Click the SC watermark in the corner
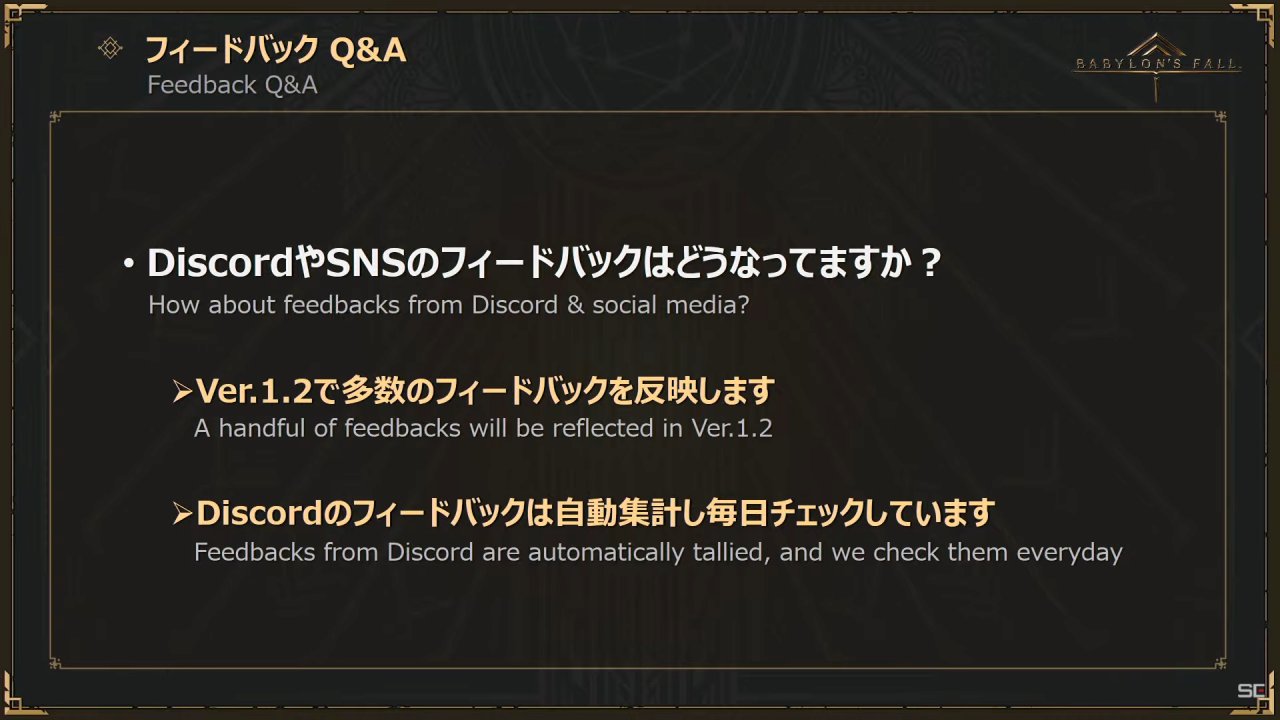Screen dimensions: 1280x720 1252,691
